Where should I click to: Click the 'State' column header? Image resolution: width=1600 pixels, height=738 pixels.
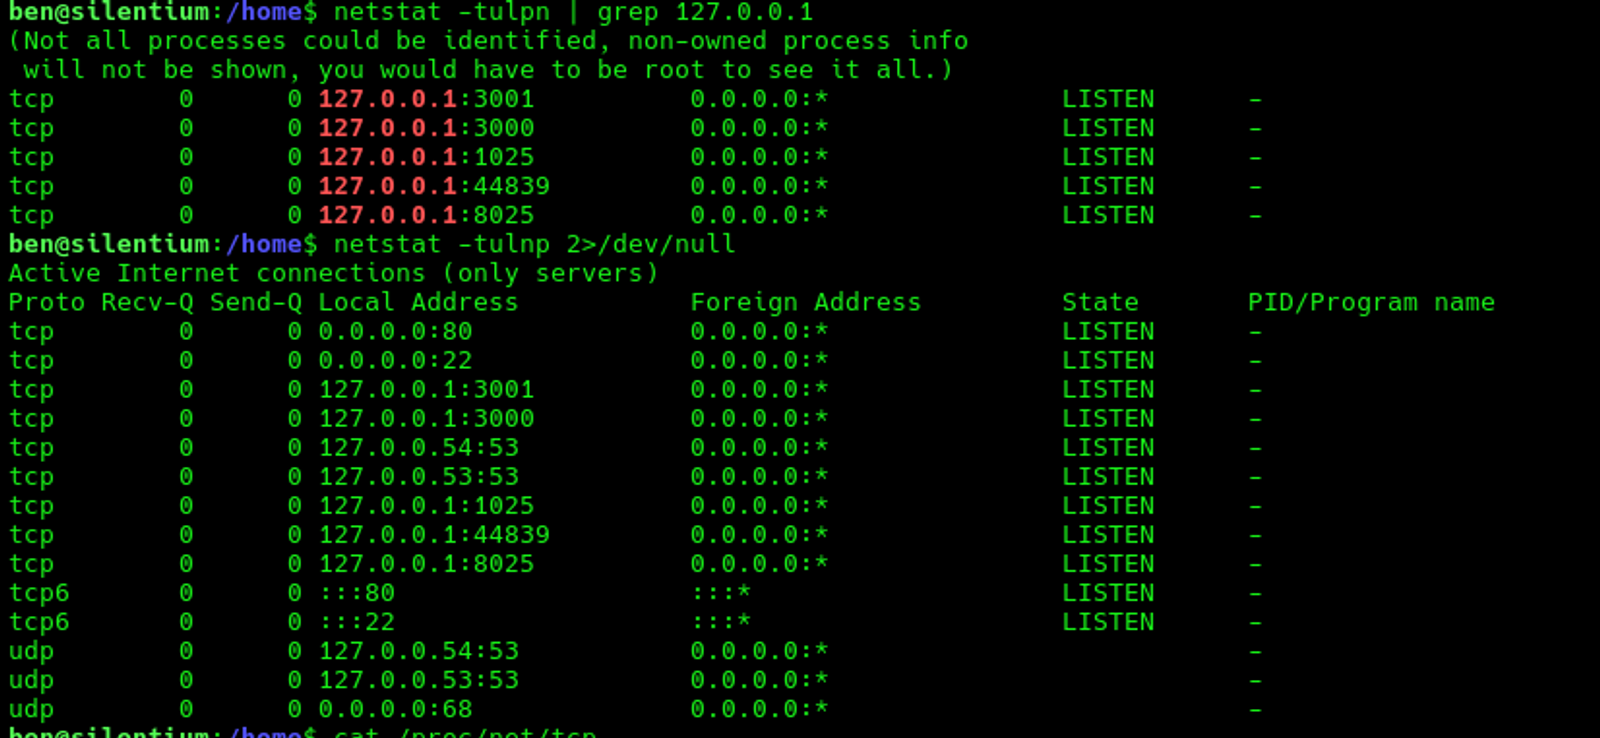[1100, 302]
